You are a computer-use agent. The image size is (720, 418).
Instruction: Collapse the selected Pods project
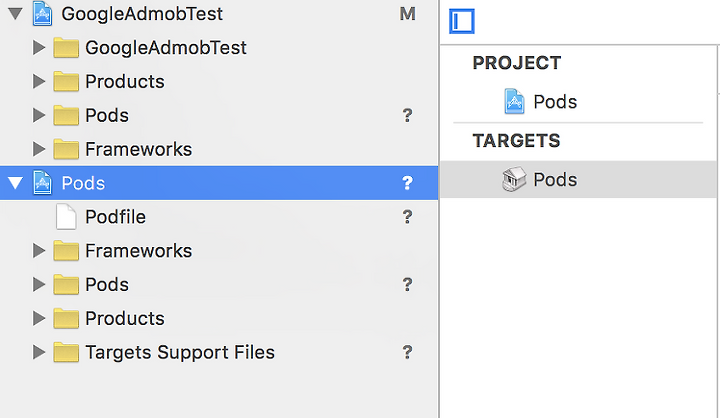click(x=16, y=183)
